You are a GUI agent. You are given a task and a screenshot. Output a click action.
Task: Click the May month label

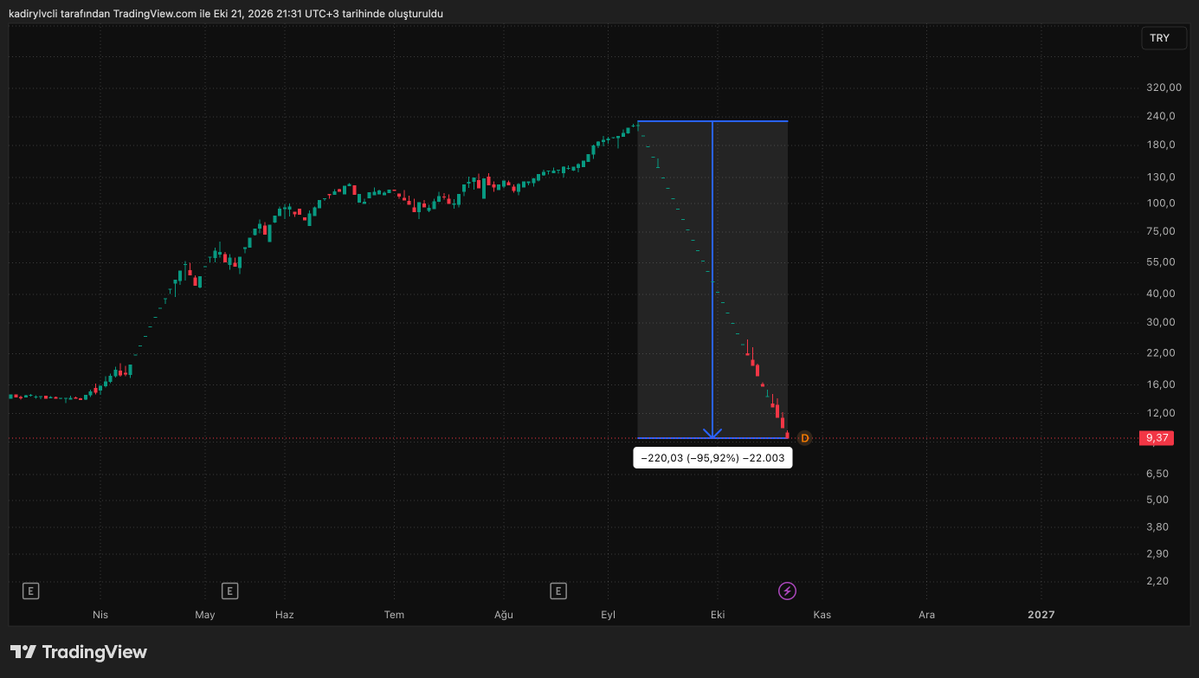(x=205, y=615)
